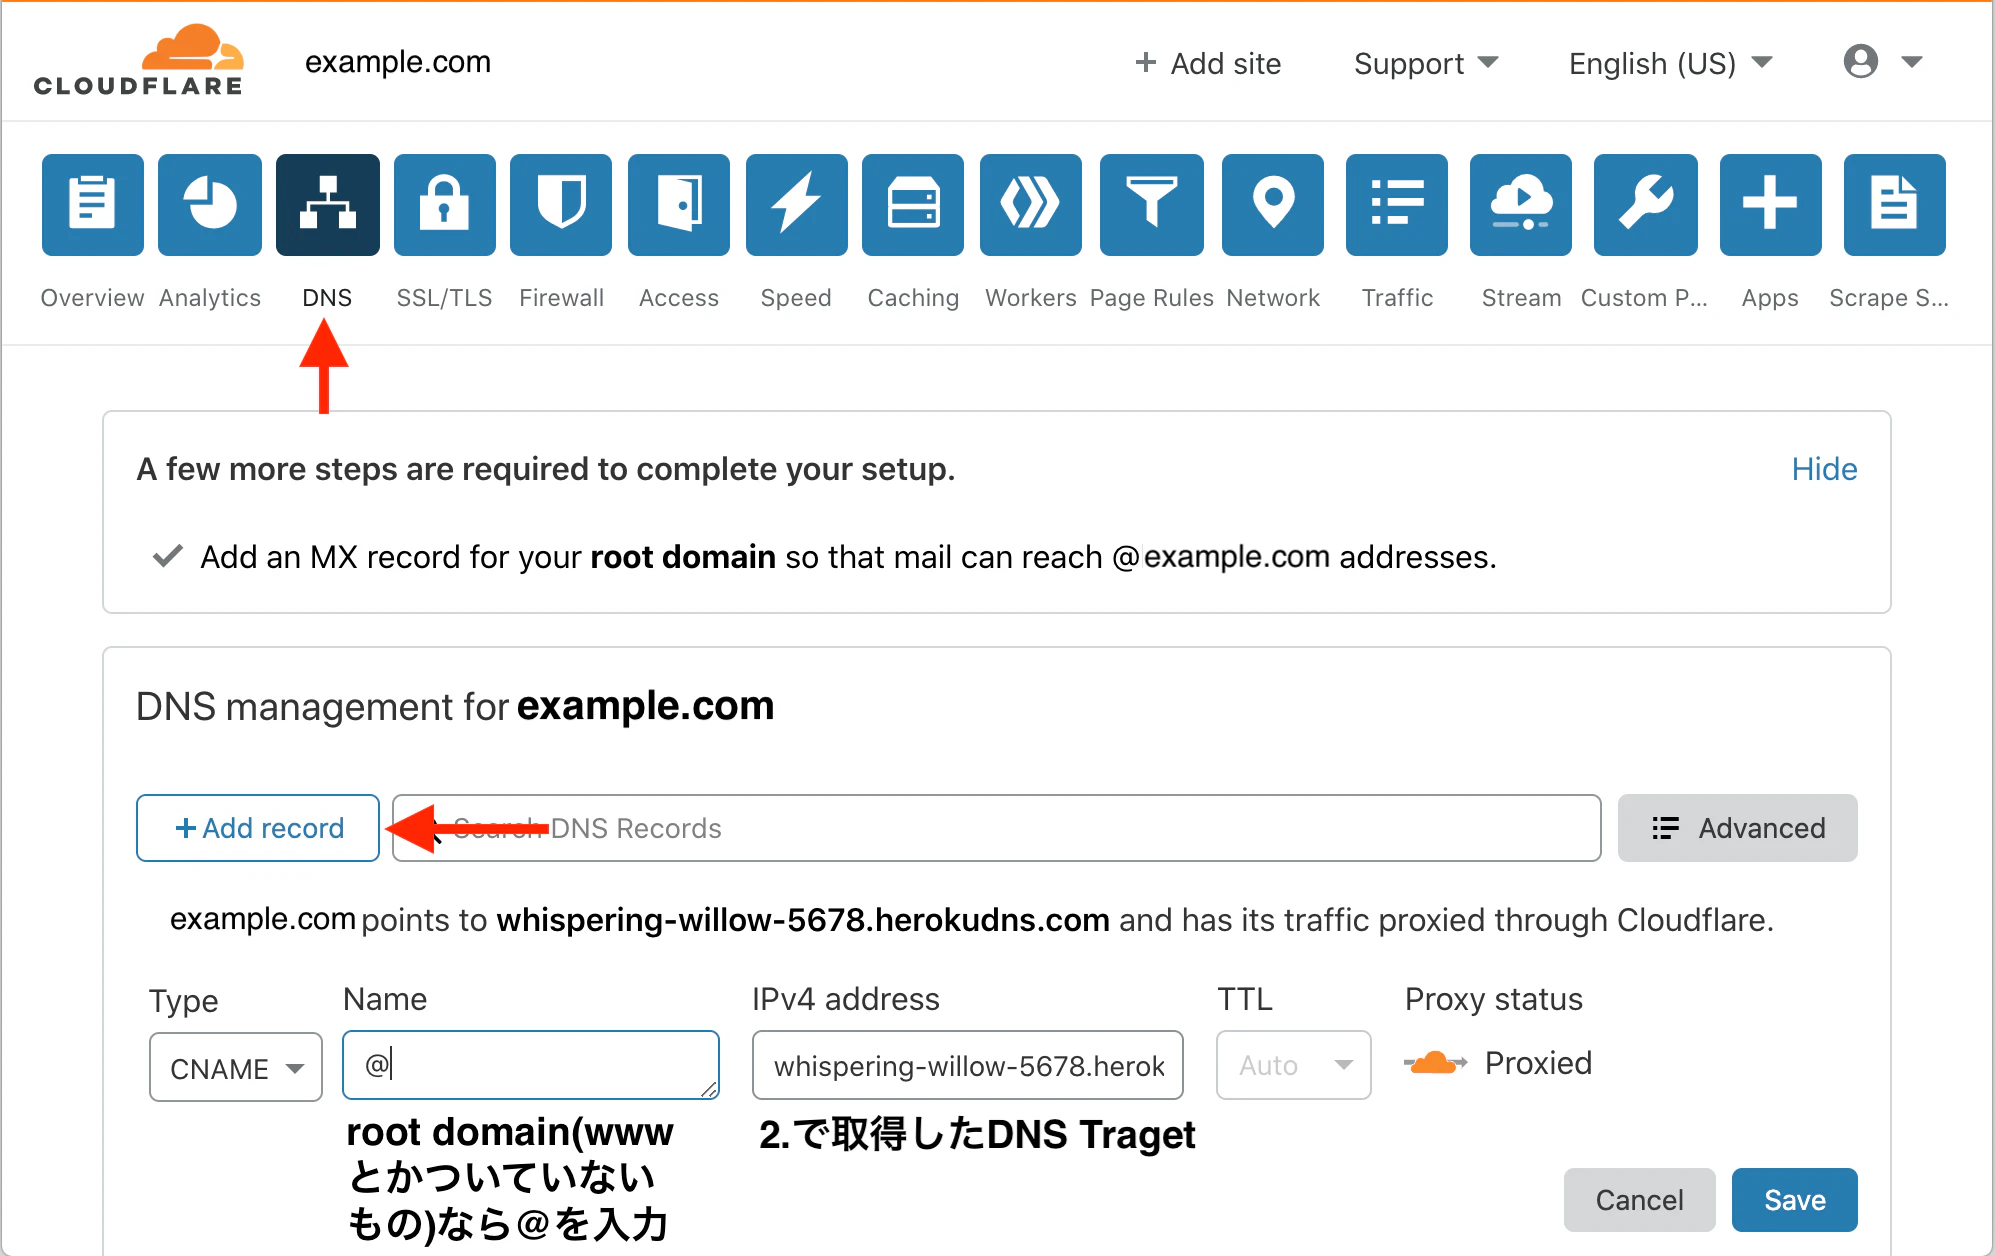Open the Analytics pie chart icon
The width and height of the screenshot is (1995, 1256).
click(x=210, y=205)
